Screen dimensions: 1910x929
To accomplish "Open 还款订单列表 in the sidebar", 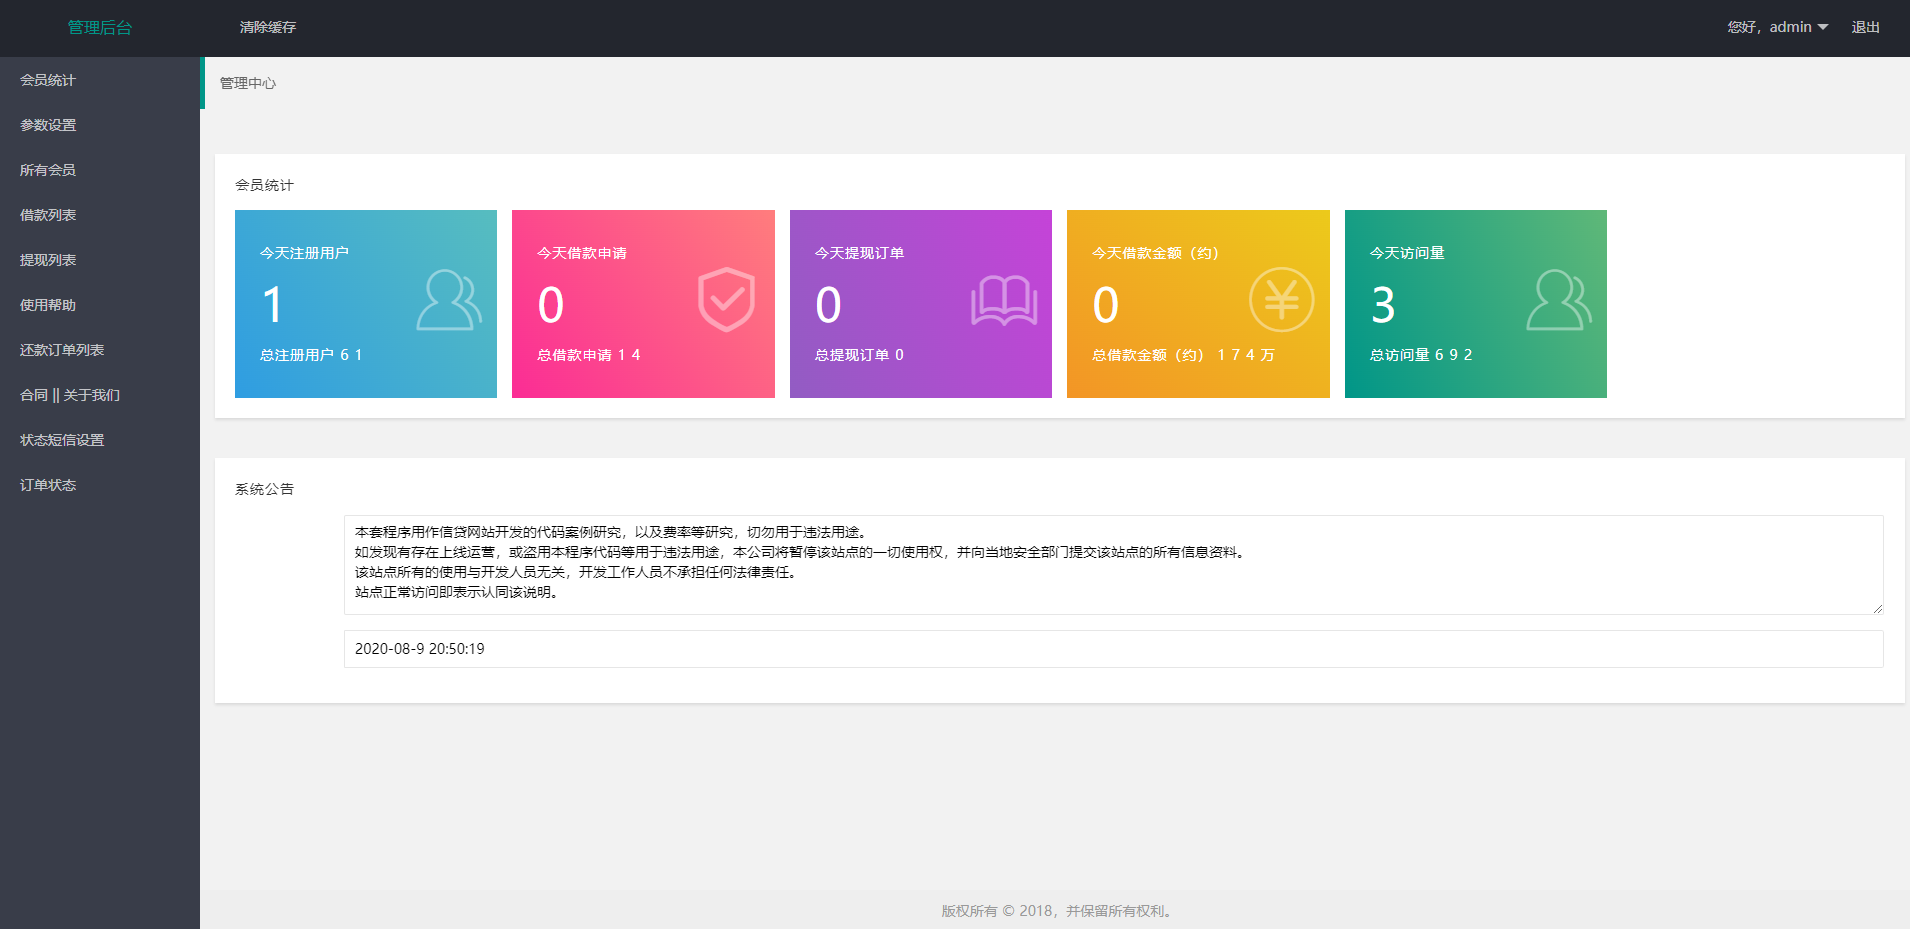I will (x=60, y=349).
